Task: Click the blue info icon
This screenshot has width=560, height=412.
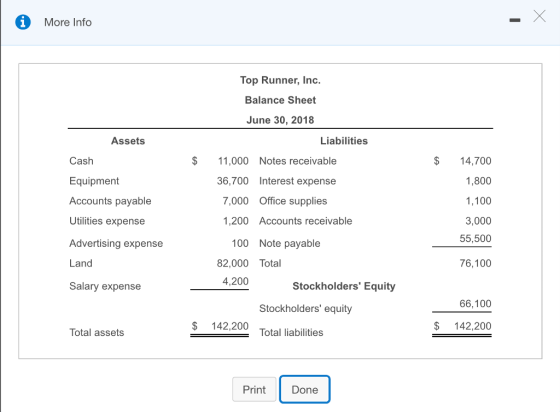Action: [x=23, y=22]
